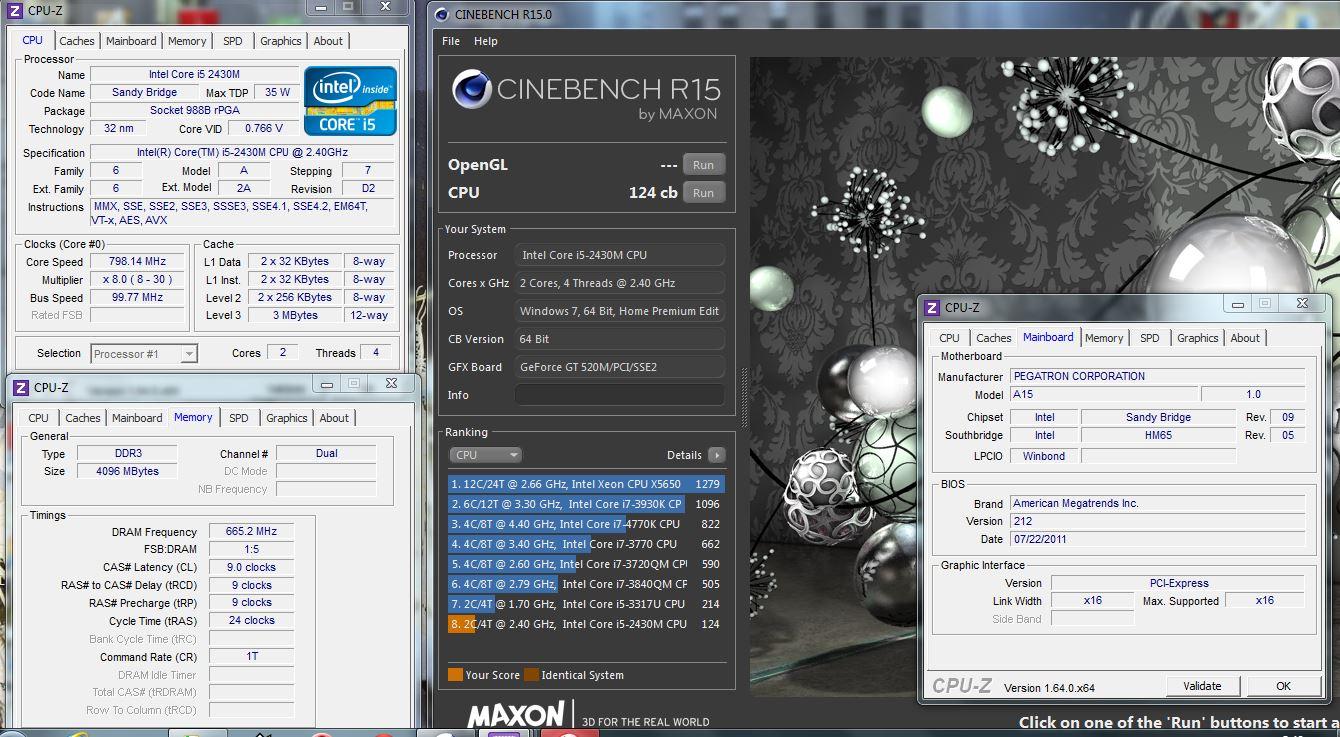Click the orange Your Score legend swatch
Image resolution: width=1340 pixels, height=737 pixels.
coord(455,675)
